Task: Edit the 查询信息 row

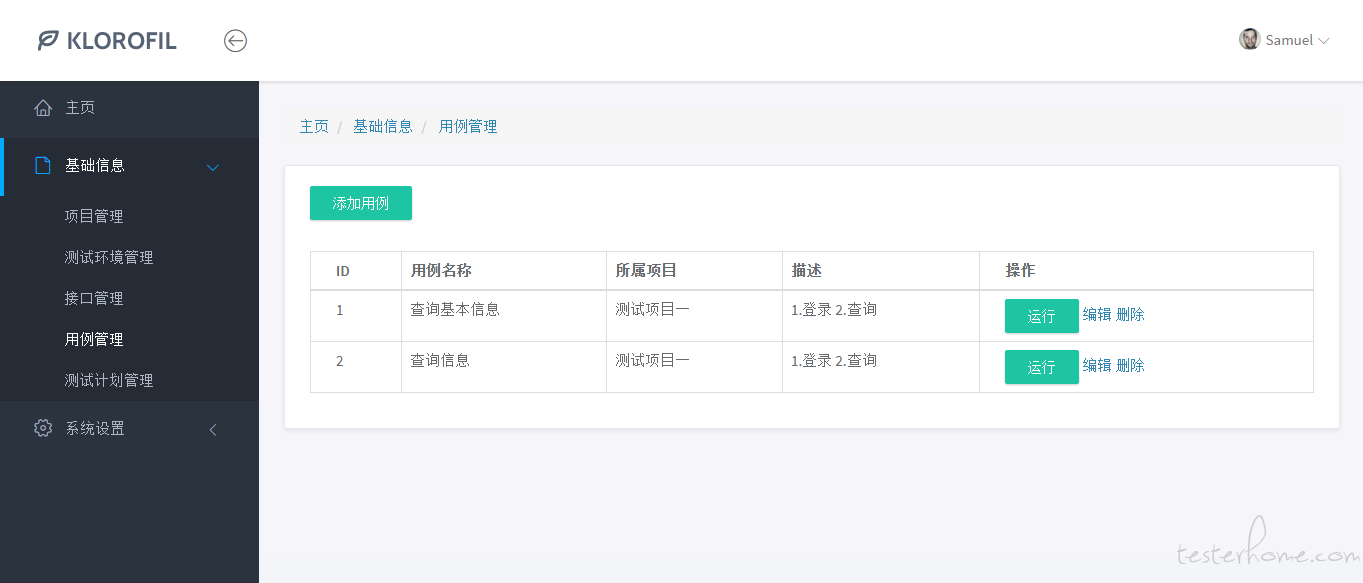Action: 1097,365
